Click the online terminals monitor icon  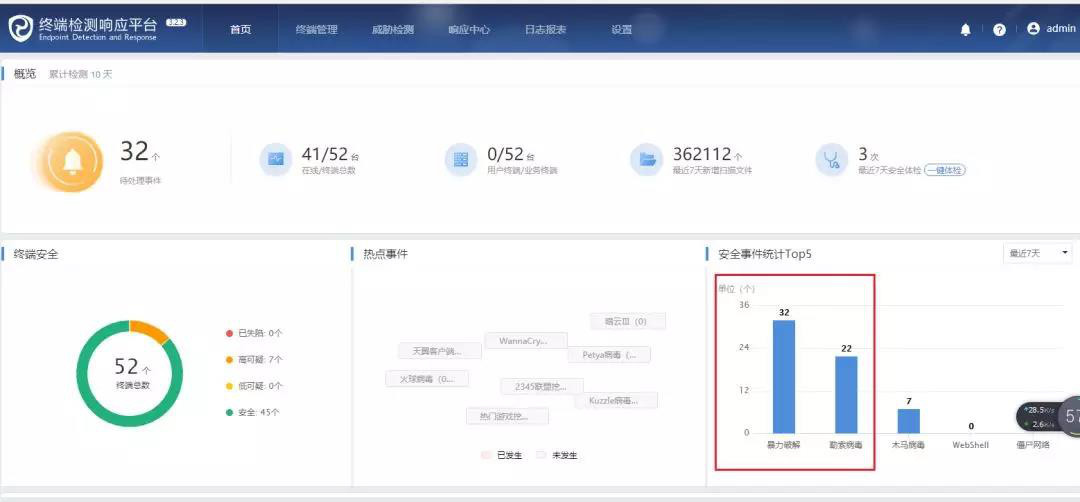click(x=276, y=159)
